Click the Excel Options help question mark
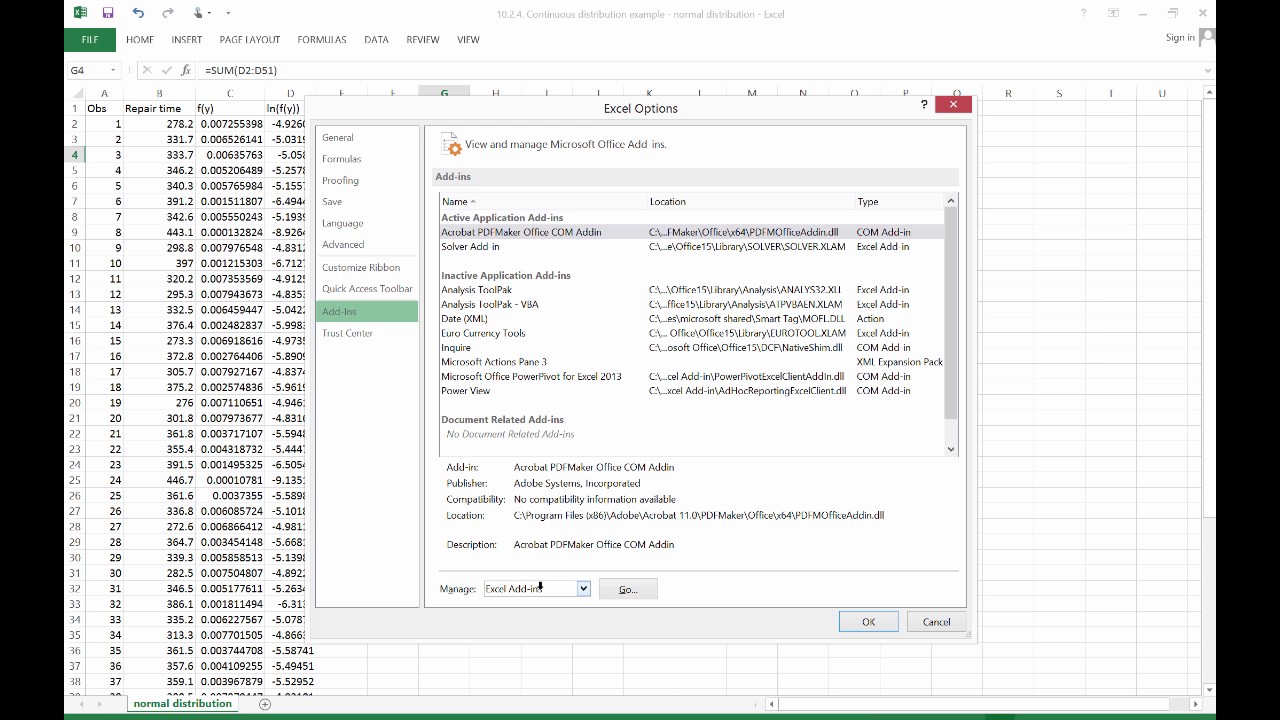Image resolution: width=1280 pixels, height=720 pixels. 924,104
